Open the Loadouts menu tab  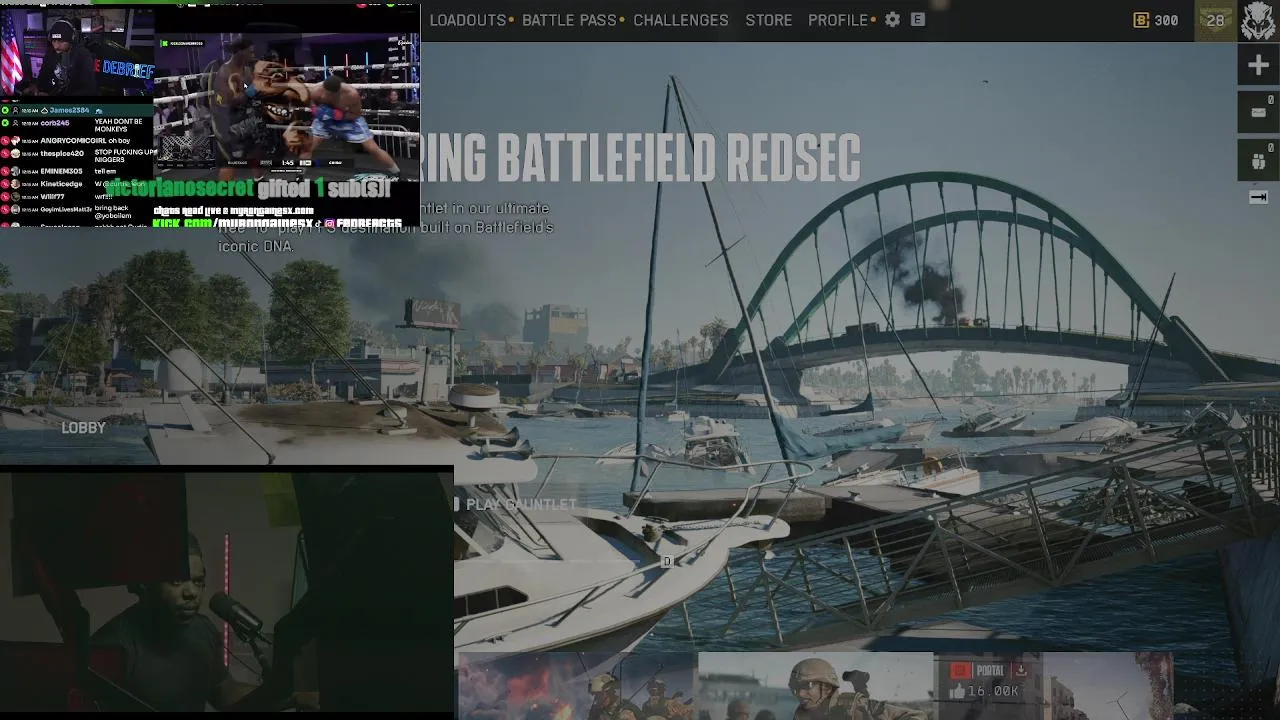pos(468,20)
